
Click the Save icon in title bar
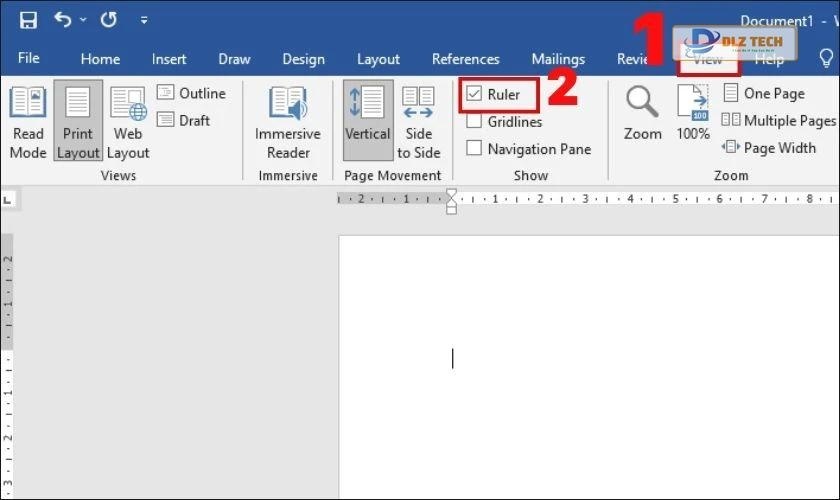point(28,20)
